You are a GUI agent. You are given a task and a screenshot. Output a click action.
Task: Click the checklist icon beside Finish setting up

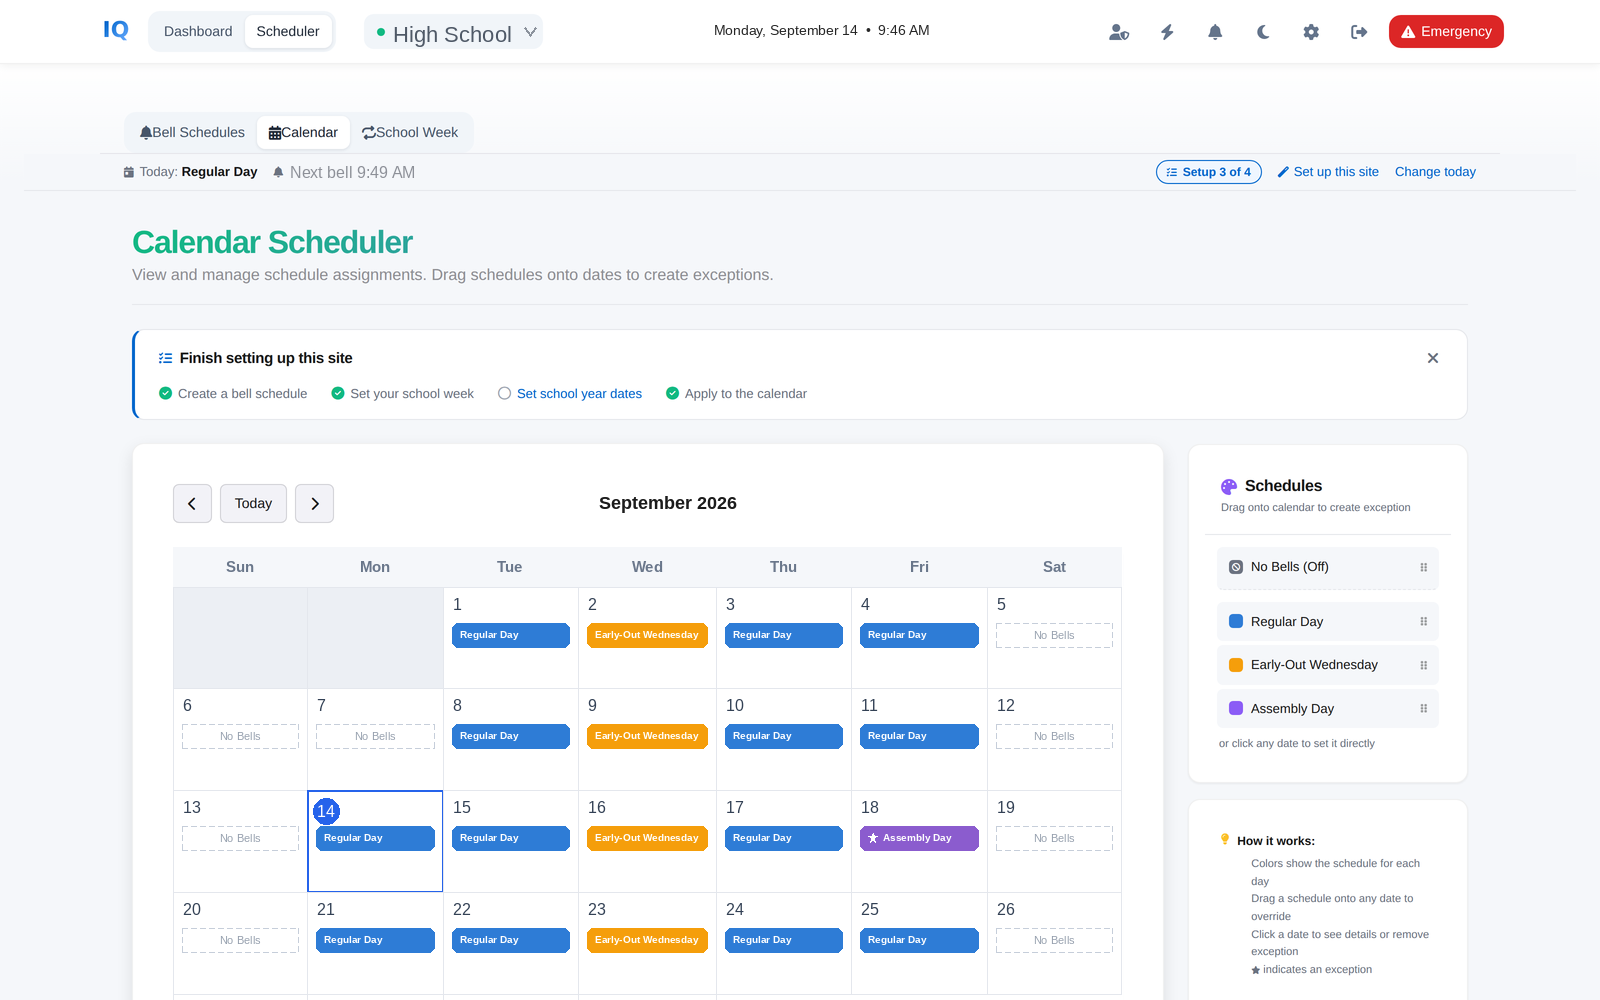point(166,358)
